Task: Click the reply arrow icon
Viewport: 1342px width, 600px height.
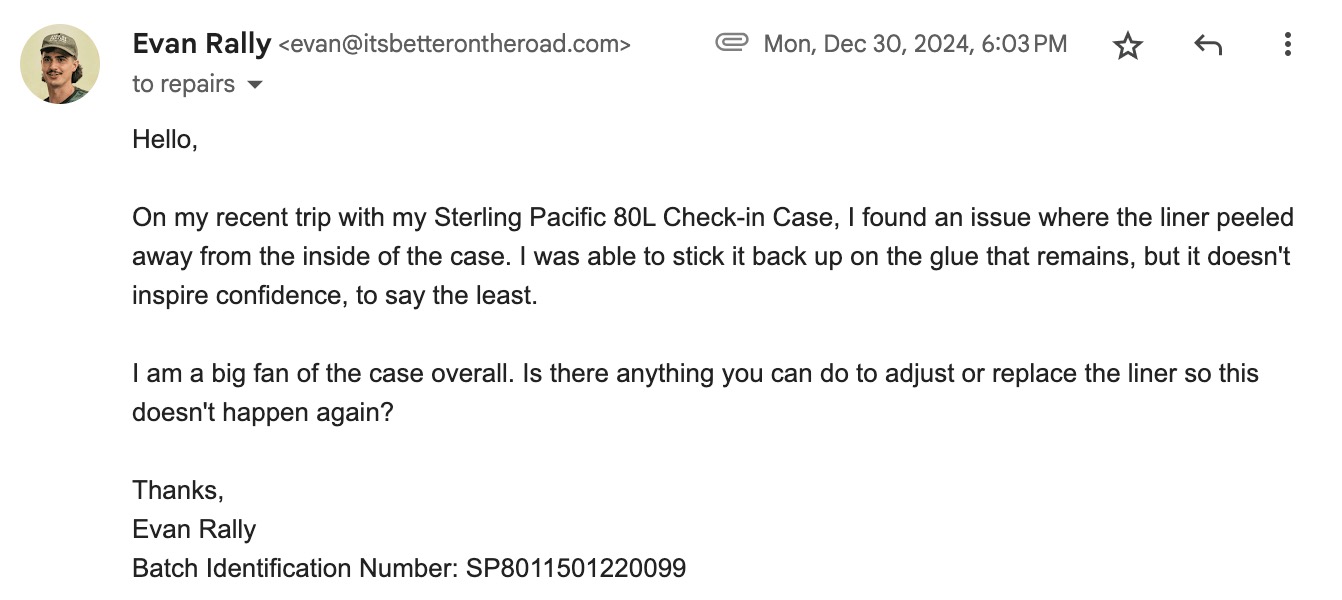Action: point(1208,45)
